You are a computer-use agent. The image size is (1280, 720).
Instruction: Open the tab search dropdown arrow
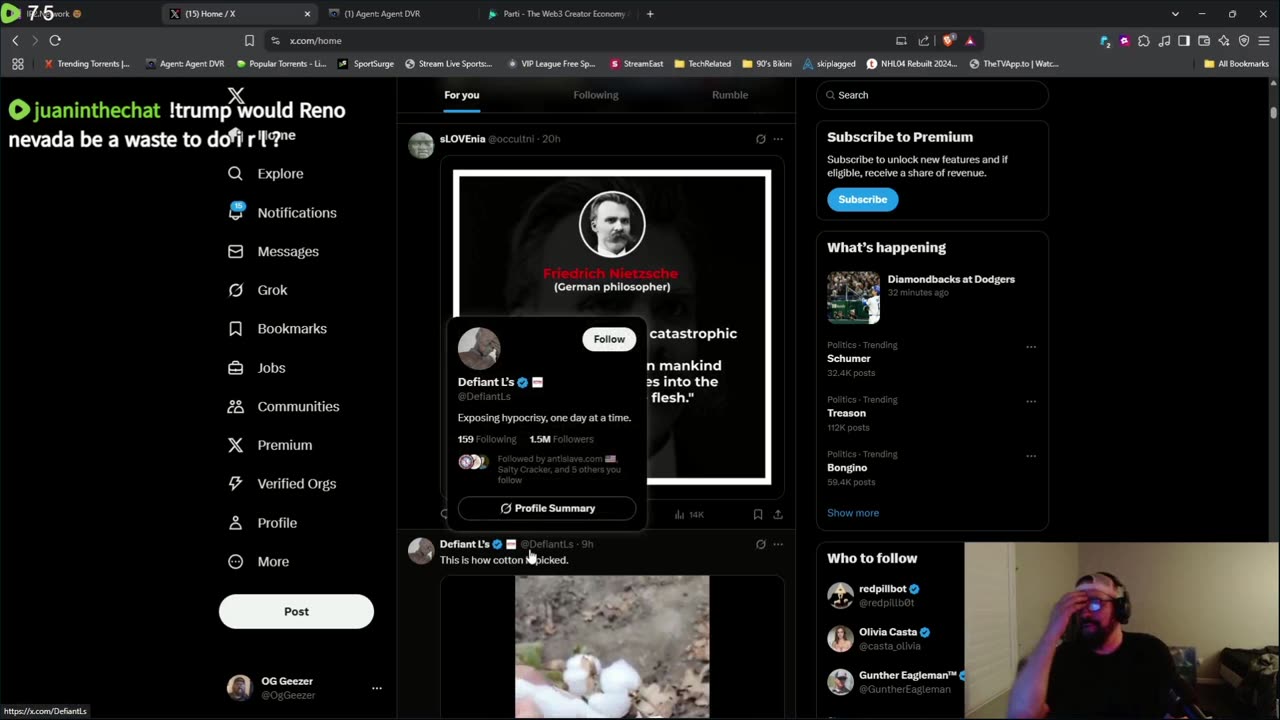(x=1175, y=14)
